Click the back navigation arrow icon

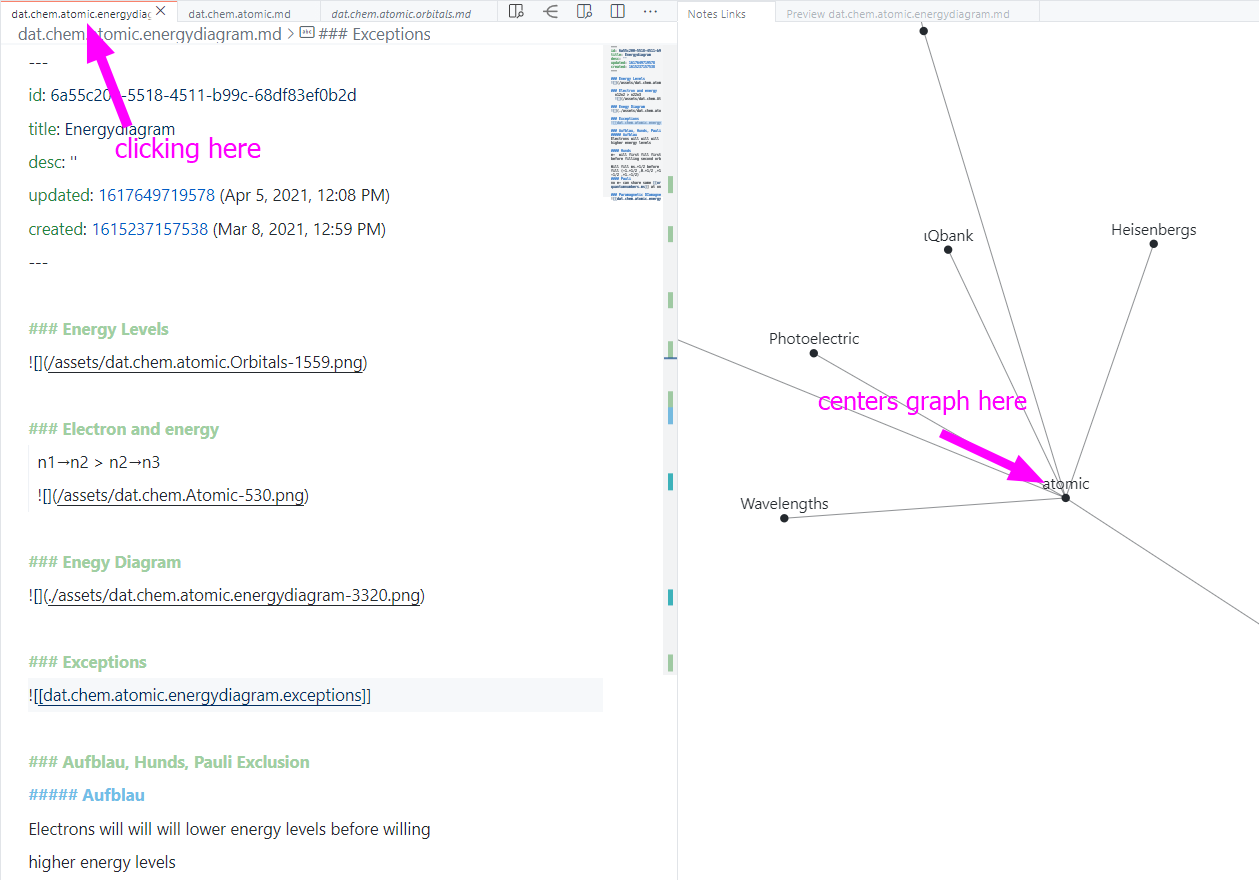tap(550, 11)
